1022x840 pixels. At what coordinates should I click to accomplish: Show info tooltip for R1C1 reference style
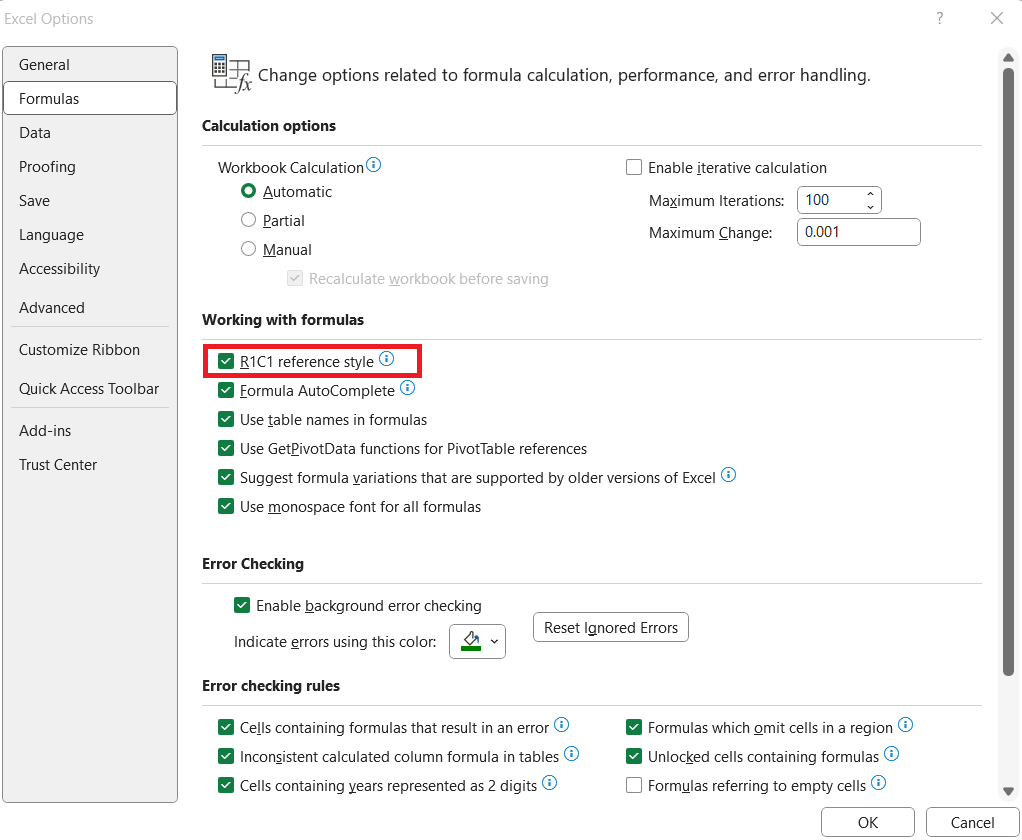387,359
